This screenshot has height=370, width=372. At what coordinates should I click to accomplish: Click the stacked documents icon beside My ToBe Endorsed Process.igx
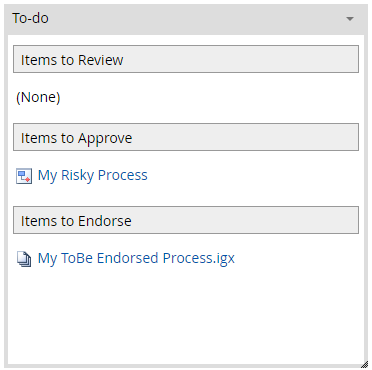(24, 259)
